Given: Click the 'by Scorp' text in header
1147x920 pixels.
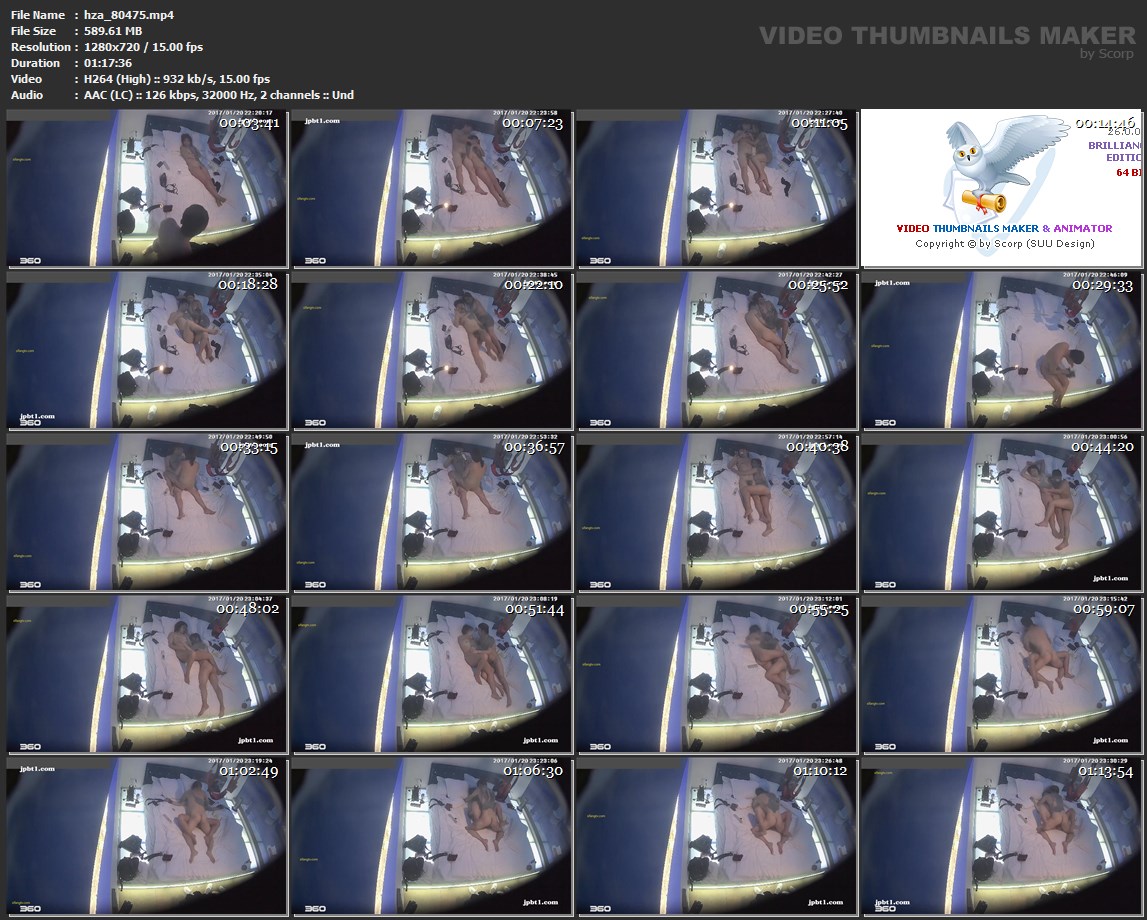Looking at the screenshot, I should click(x=1107, y=54).
